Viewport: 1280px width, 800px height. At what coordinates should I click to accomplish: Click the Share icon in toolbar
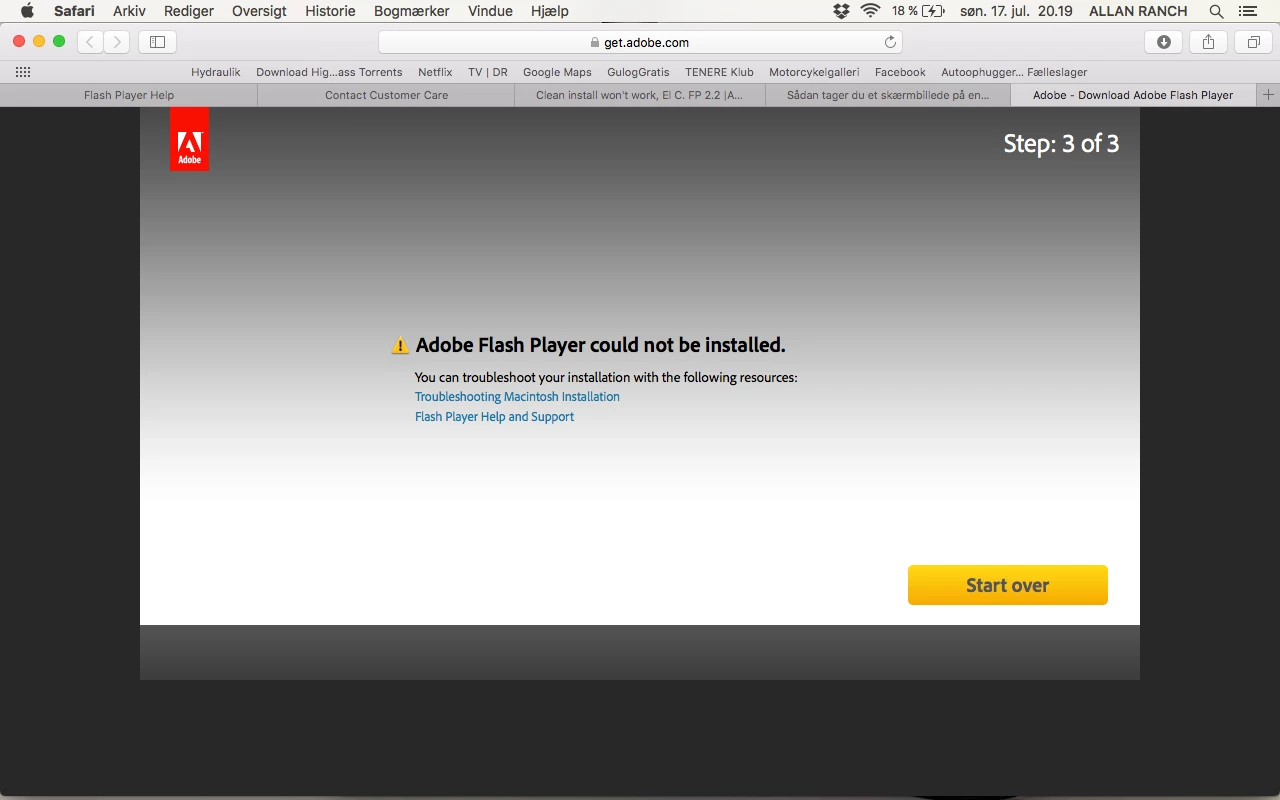1208,42
